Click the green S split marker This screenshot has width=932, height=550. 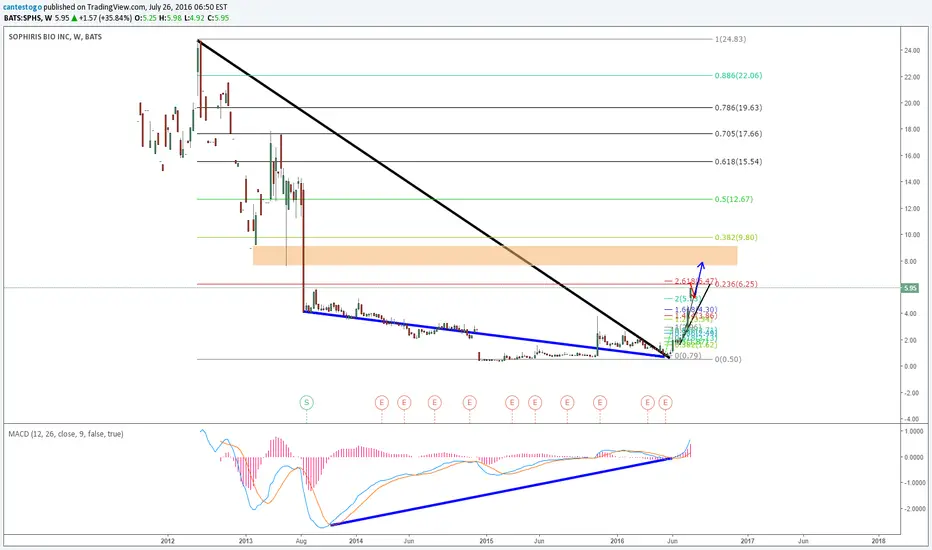click(307, 403)
